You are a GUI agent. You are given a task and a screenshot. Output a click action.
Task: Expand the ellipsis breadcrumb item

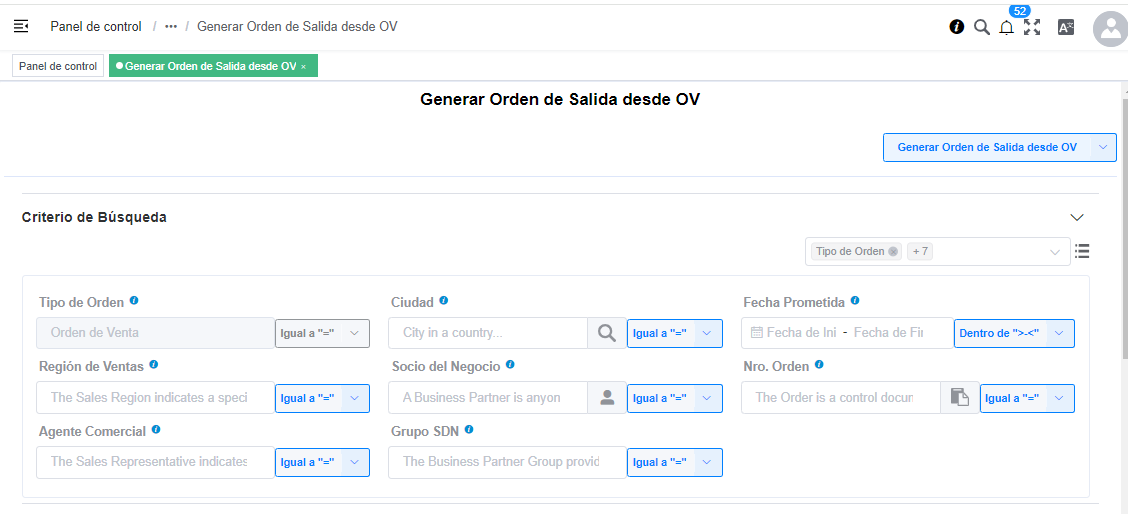pos(171,27)
